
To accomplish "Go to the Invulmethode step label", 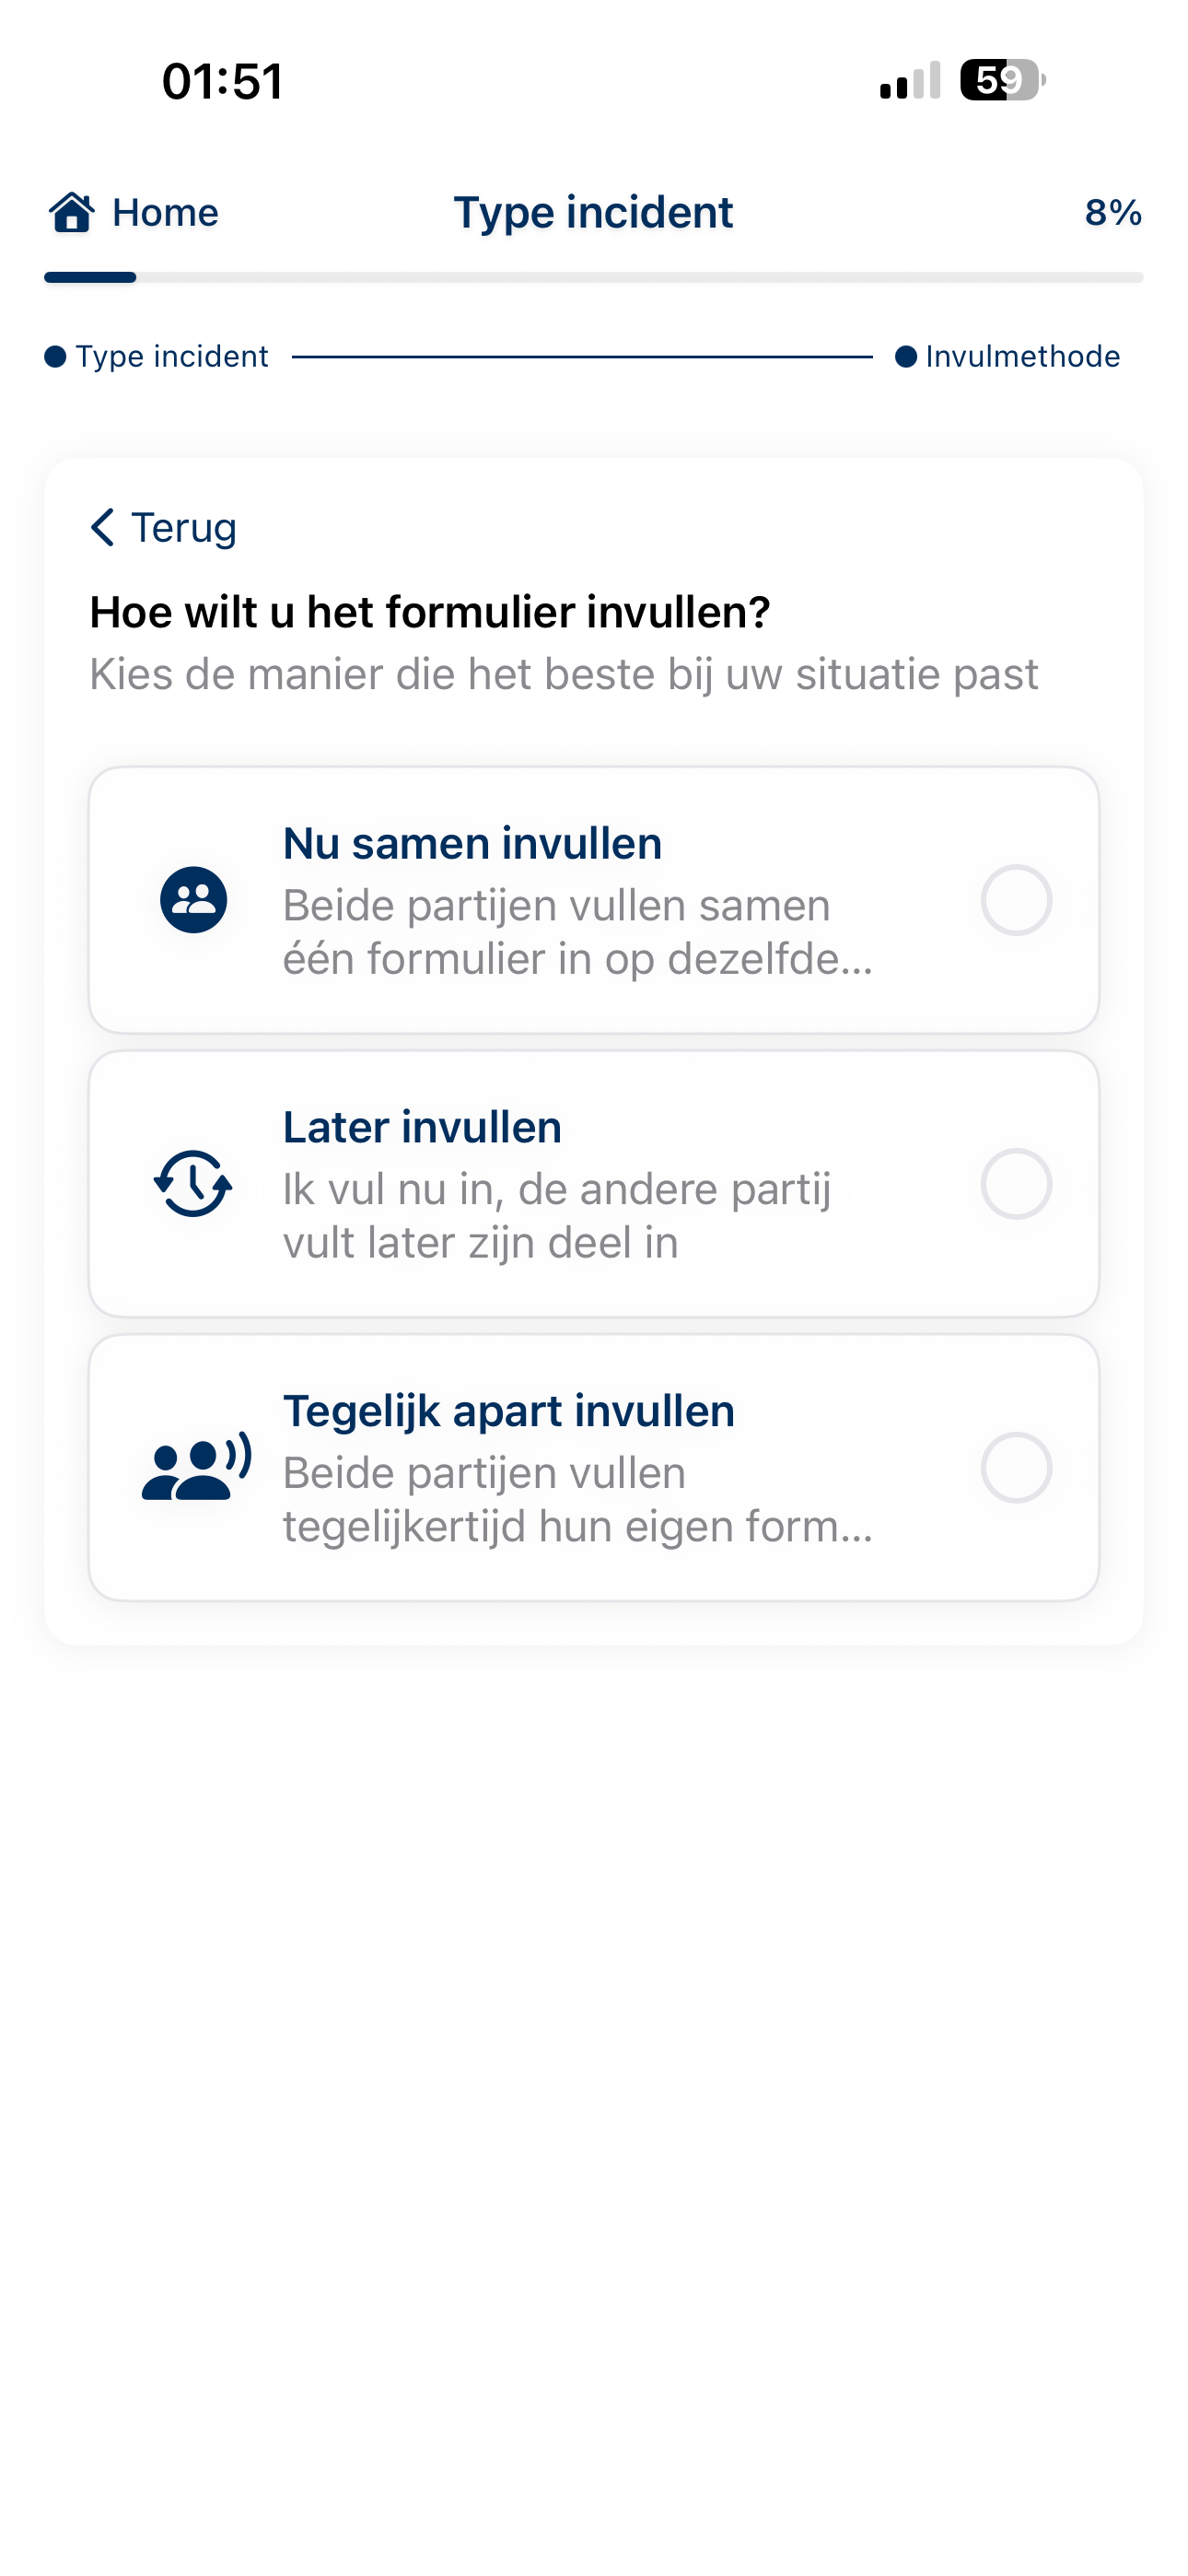I will pyautogui.click(x=1021, y=355).
